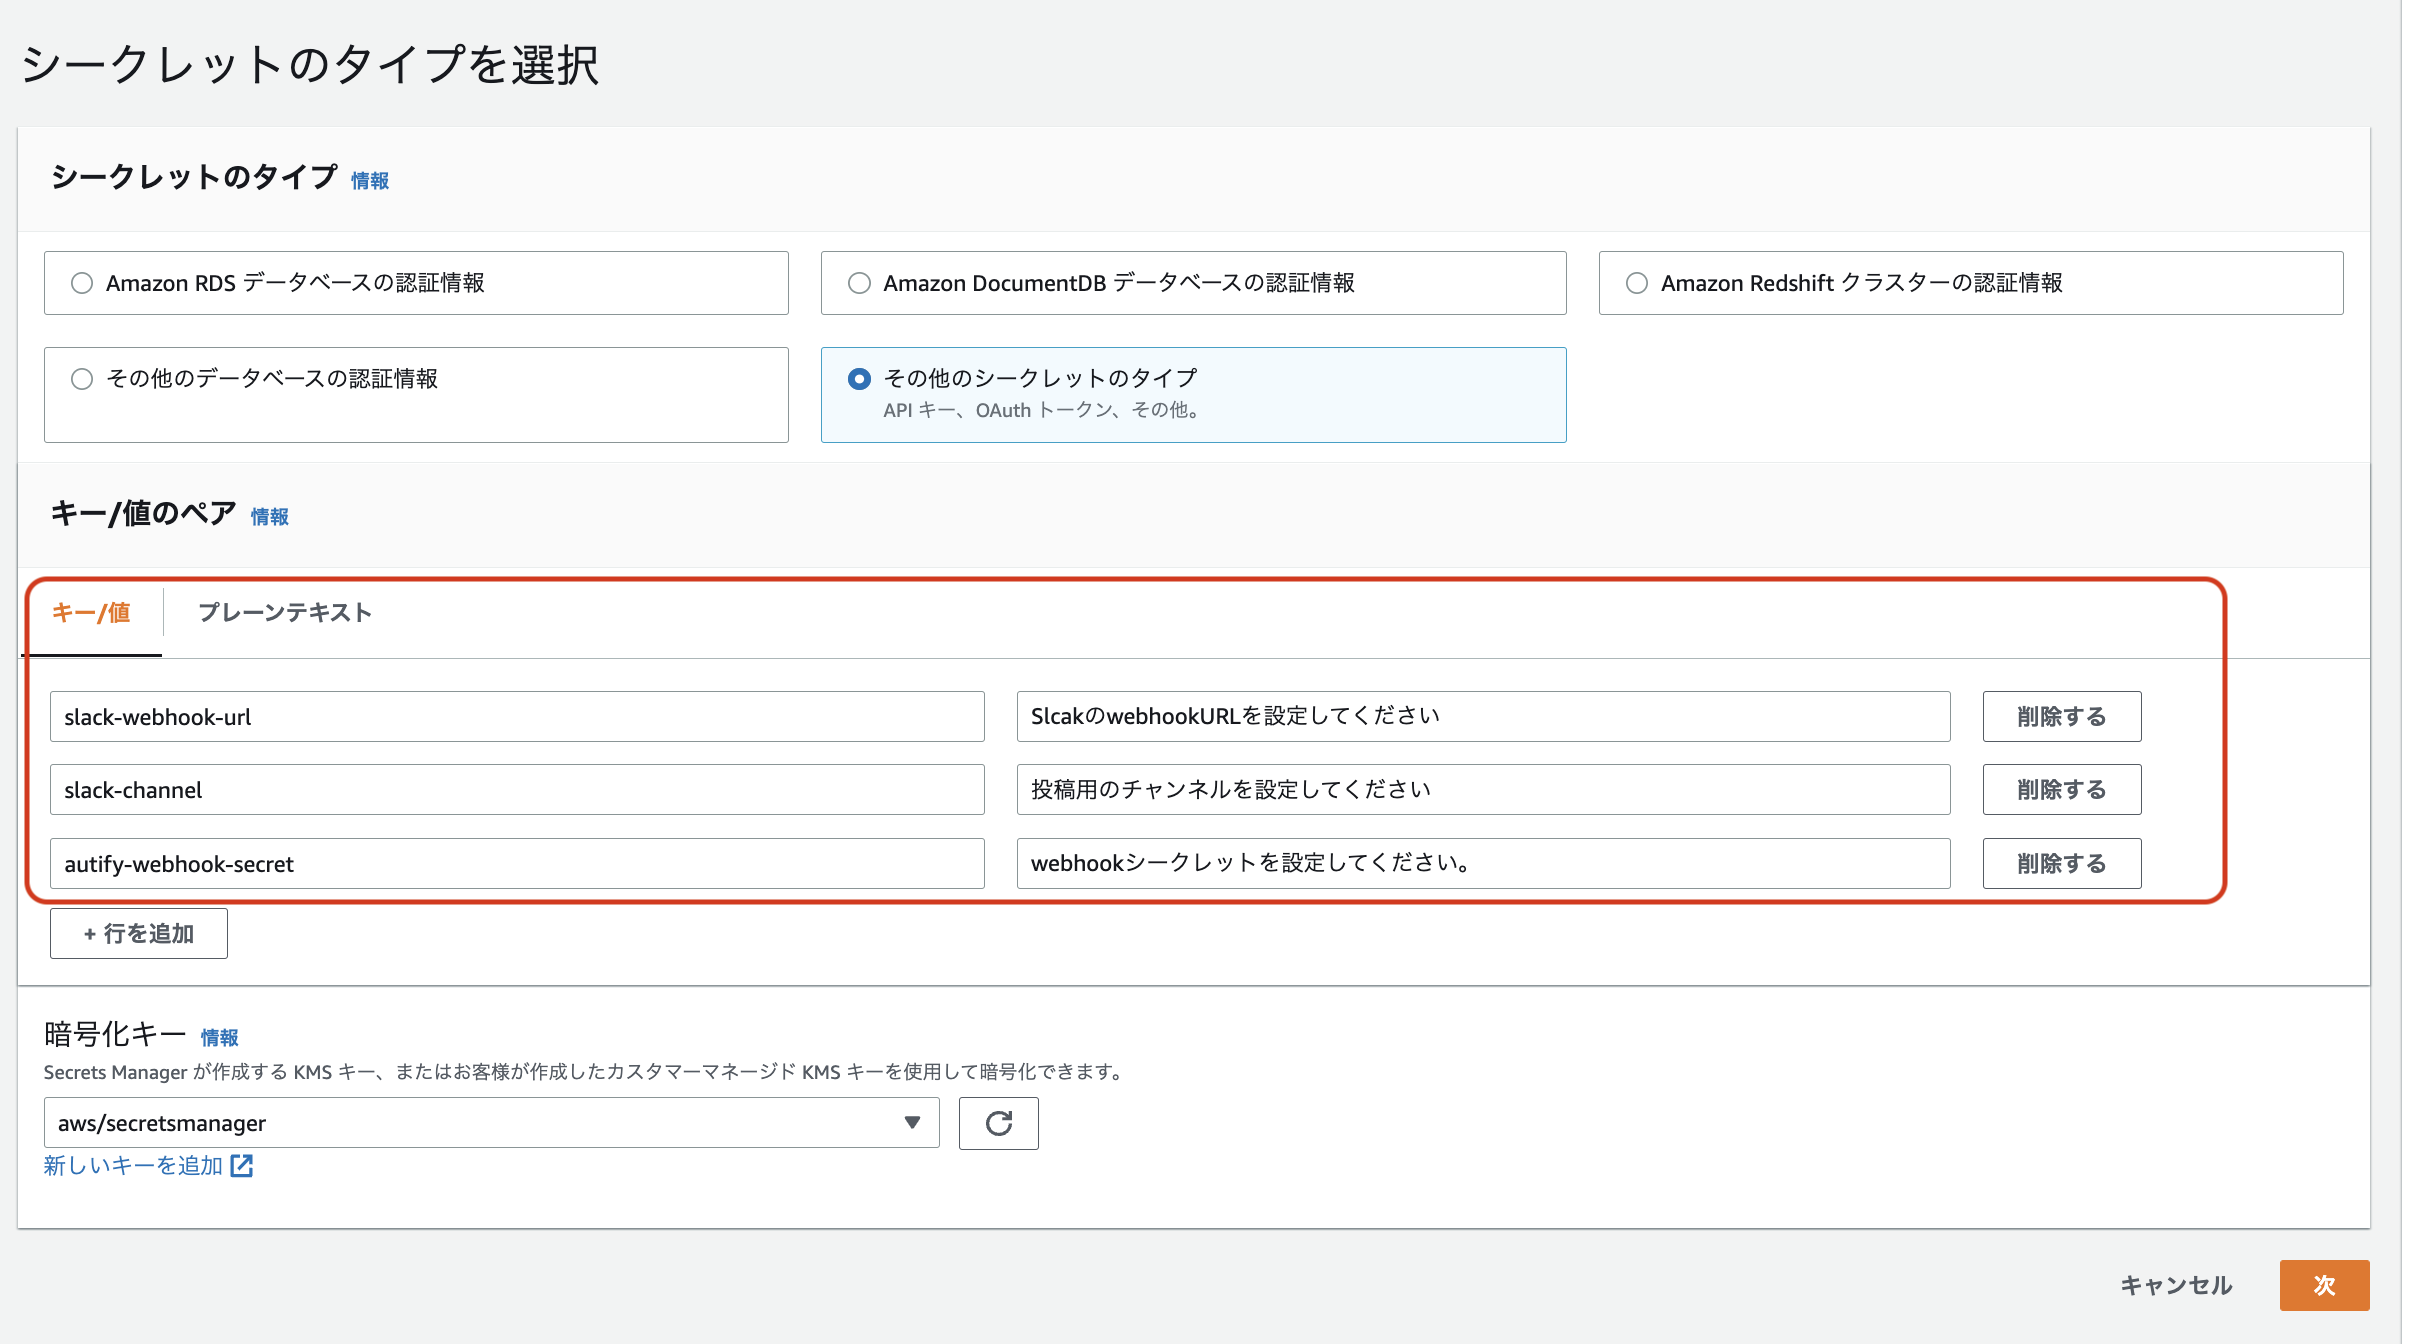This screenshot has height=1344, width=2414.
Task: Click the 新しいキーを追加 link
Action: coord(133,1165)
